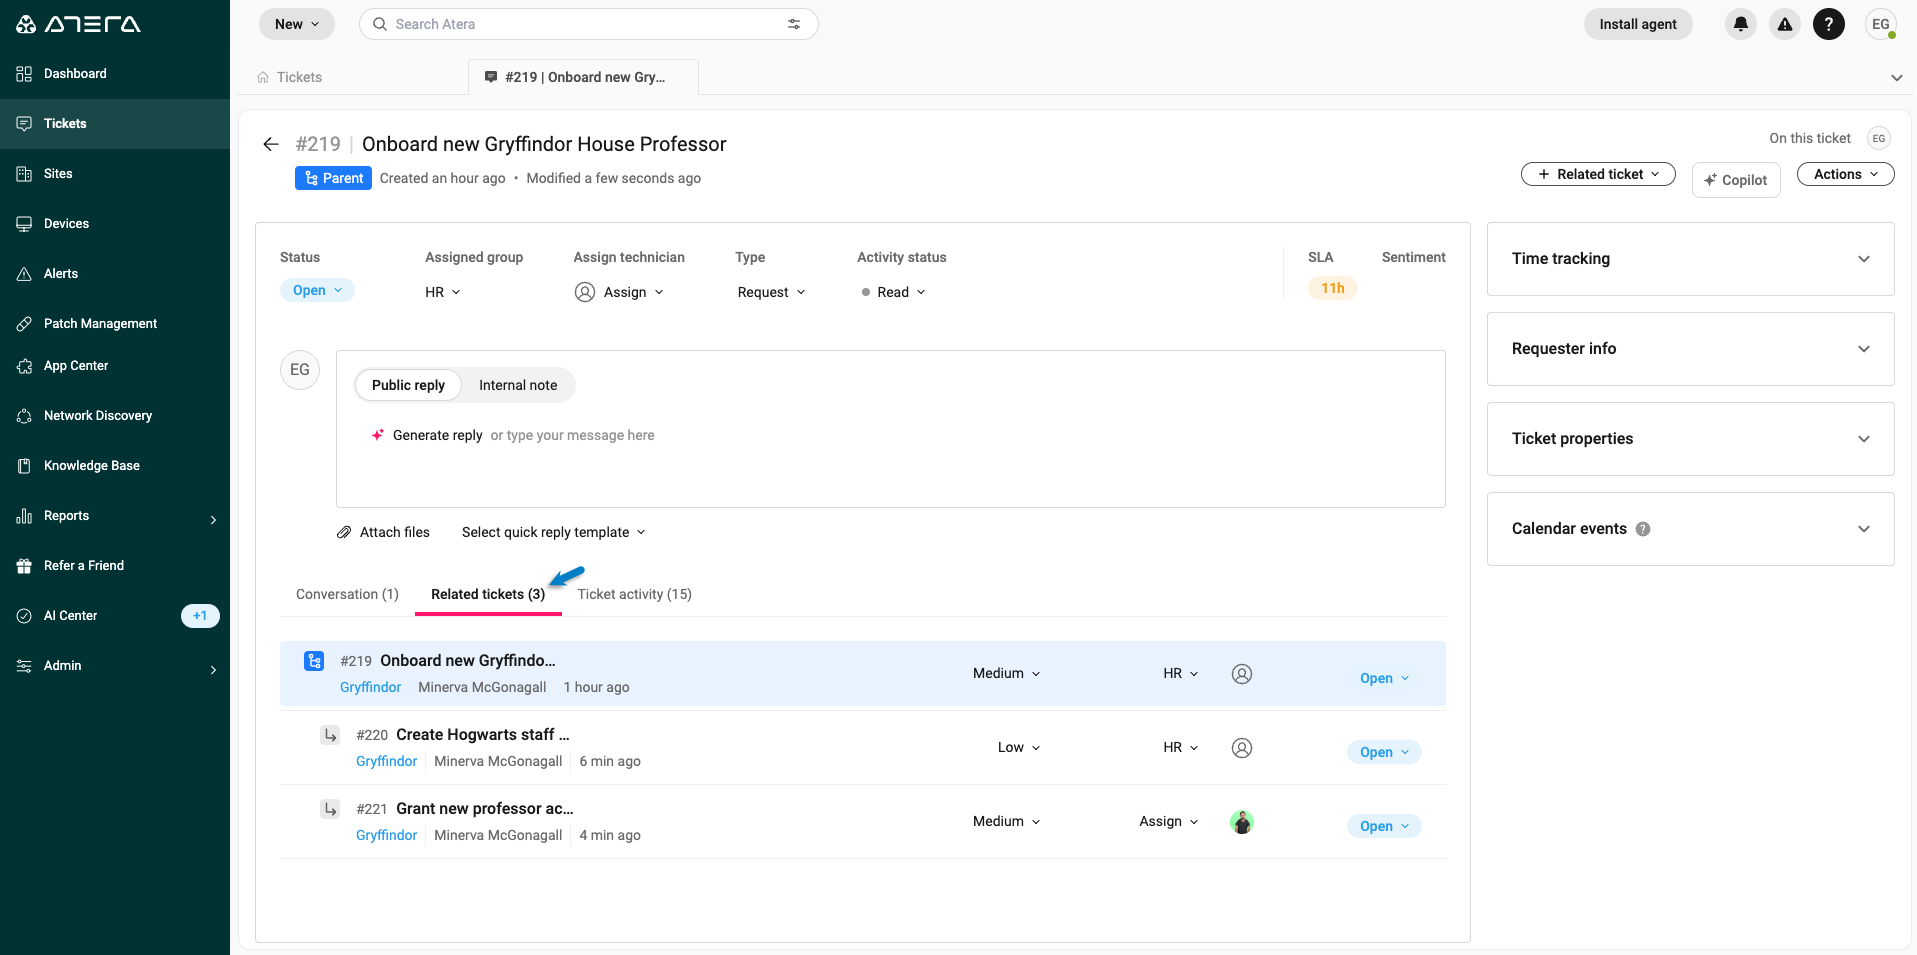Open Alerts in the sidebar
This screenshot has height=955, width=1917.
(115, 274)
